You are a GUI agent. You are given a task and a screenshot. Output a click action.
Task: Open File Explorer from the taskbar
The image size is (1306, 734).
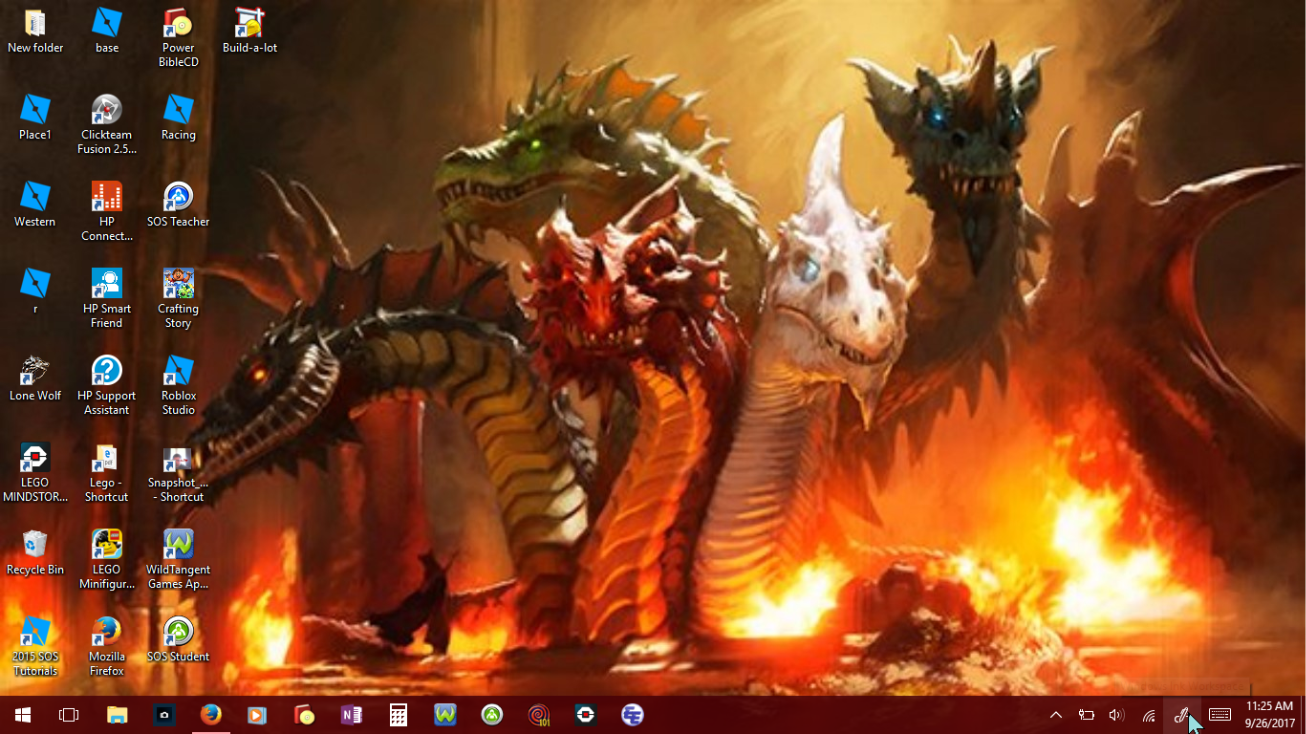click(117, 715)
